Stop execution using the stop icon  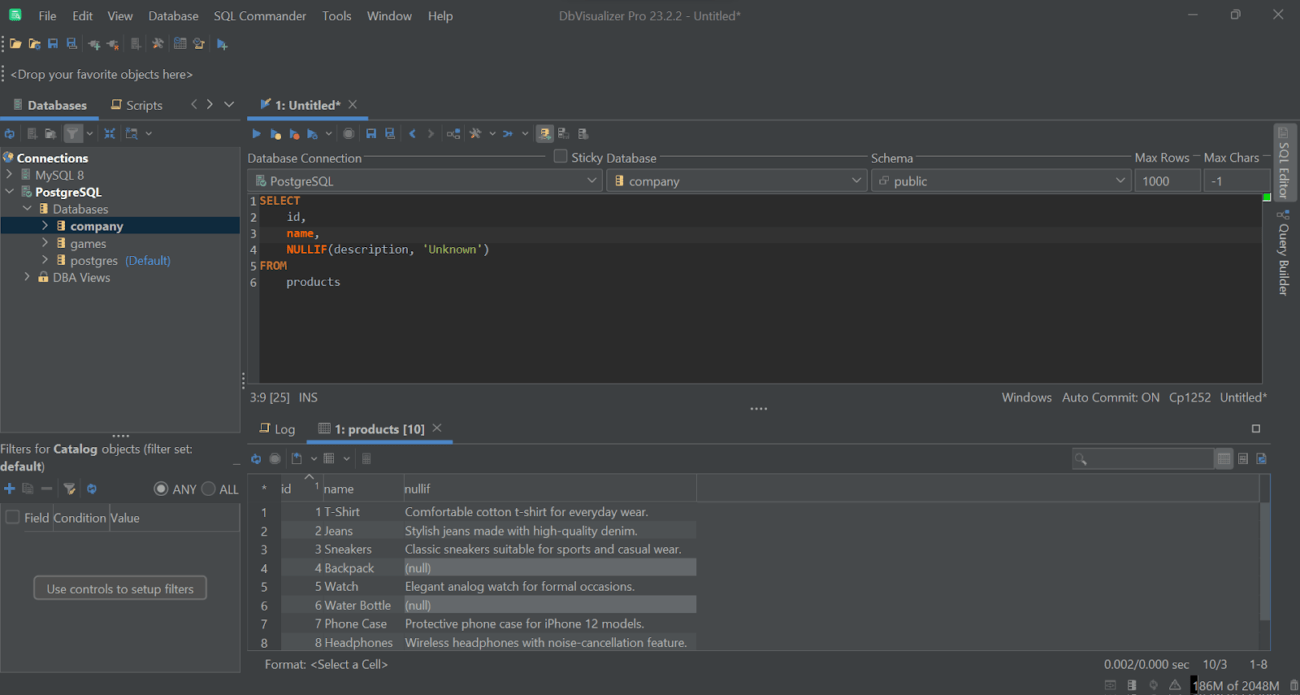tap(350, 133)
